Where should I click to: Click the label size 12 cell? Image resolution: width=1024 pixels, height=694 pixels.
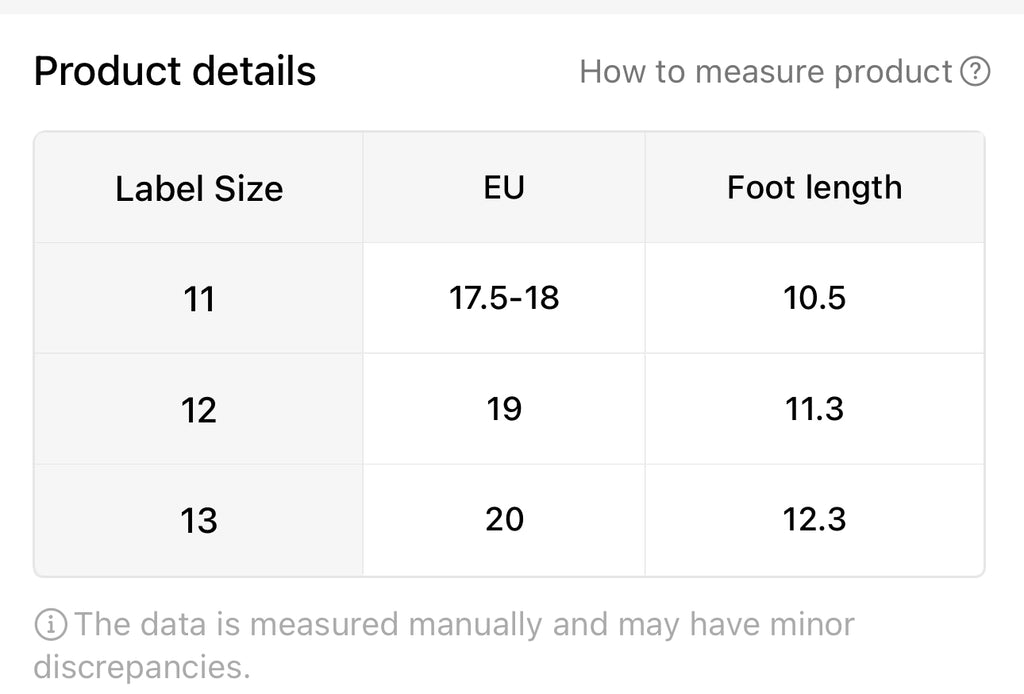coord(199,409)
